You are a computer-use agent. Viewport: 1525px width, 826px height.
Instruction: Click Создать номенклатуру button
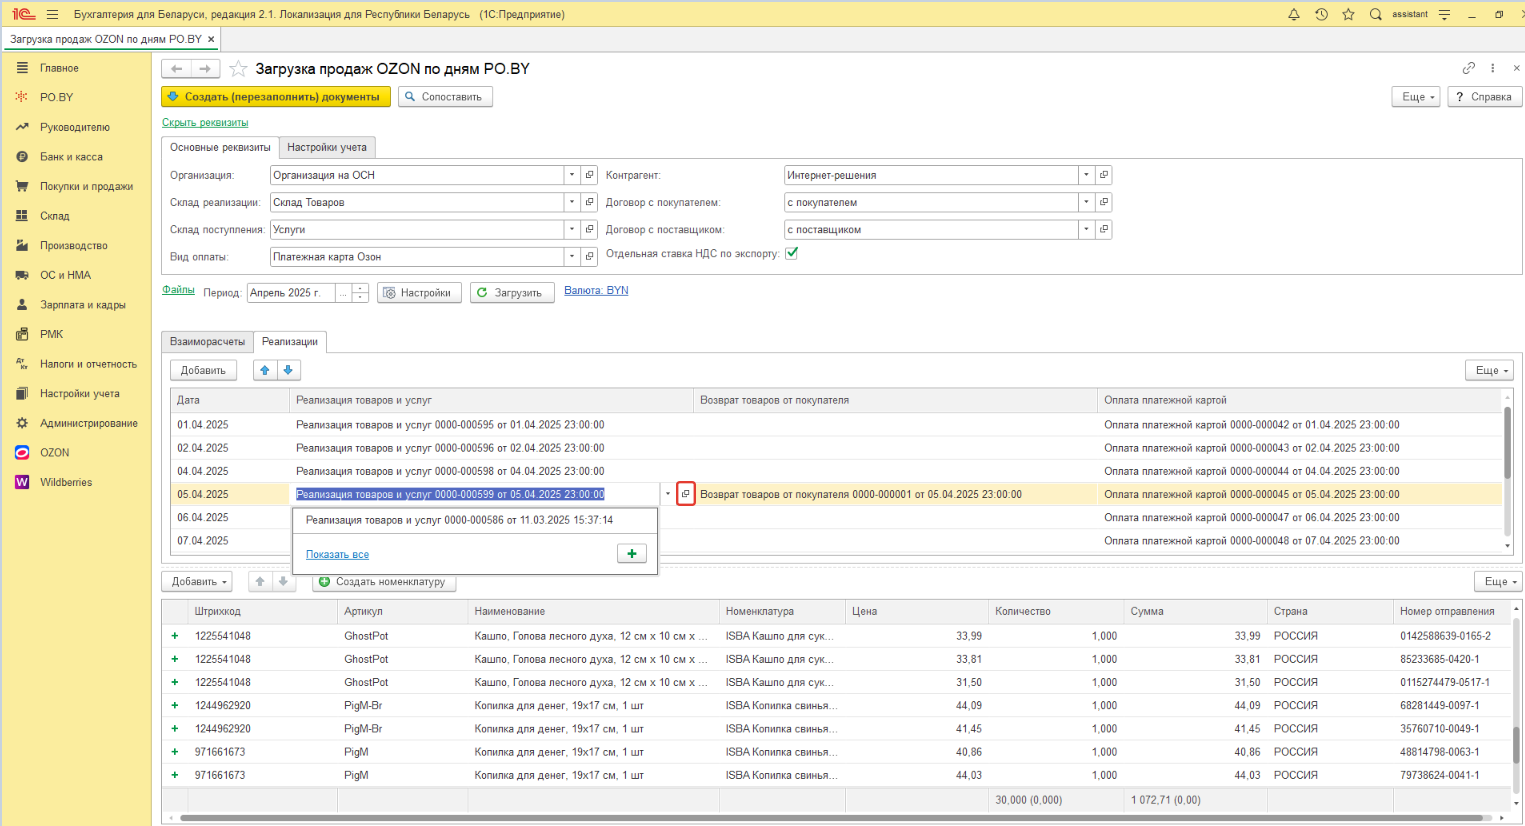[383, 582]
